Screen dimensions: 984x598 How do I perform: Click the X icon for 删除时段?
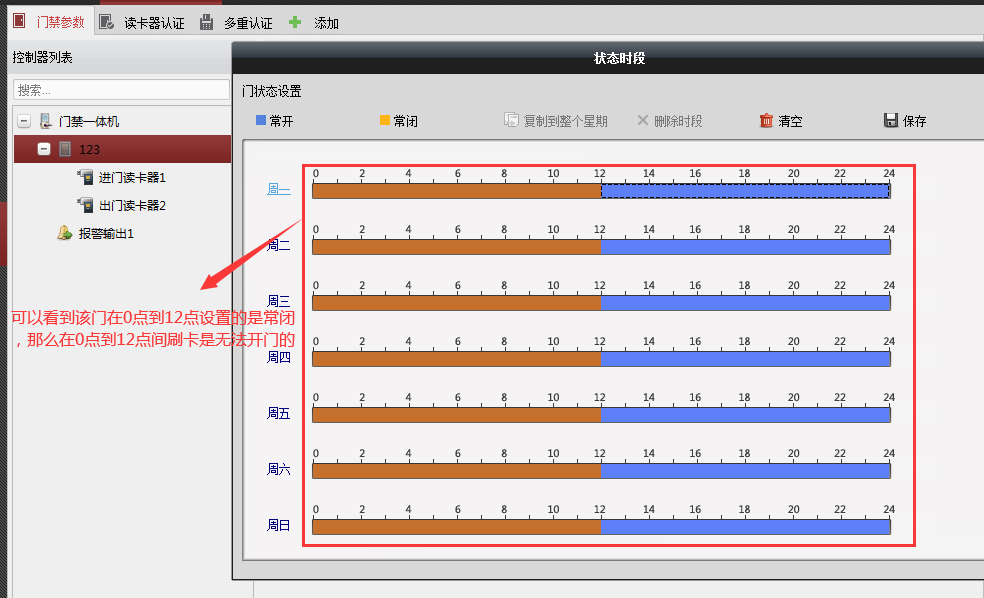643,121
